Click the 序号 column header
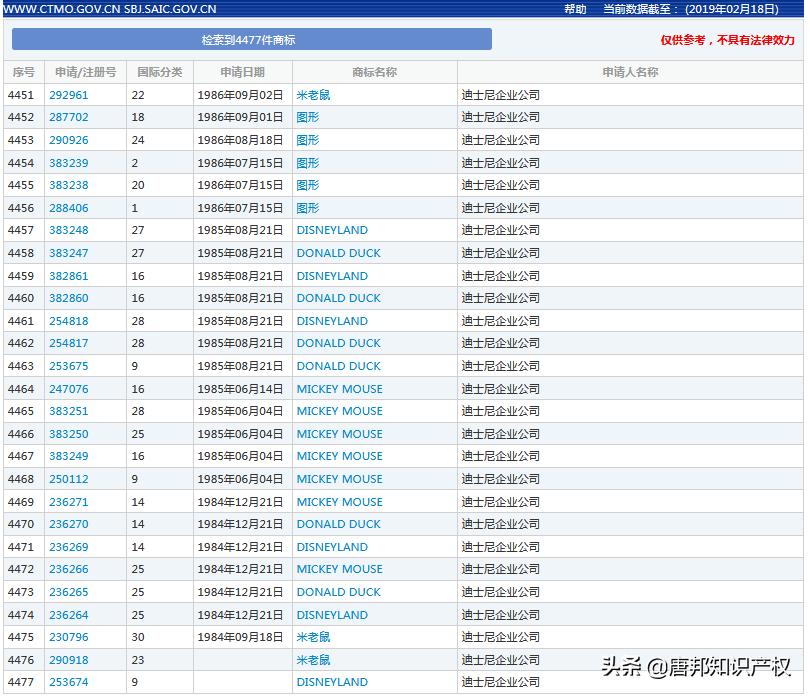Screen dimensions: 810x696 [x=22, y=71]
